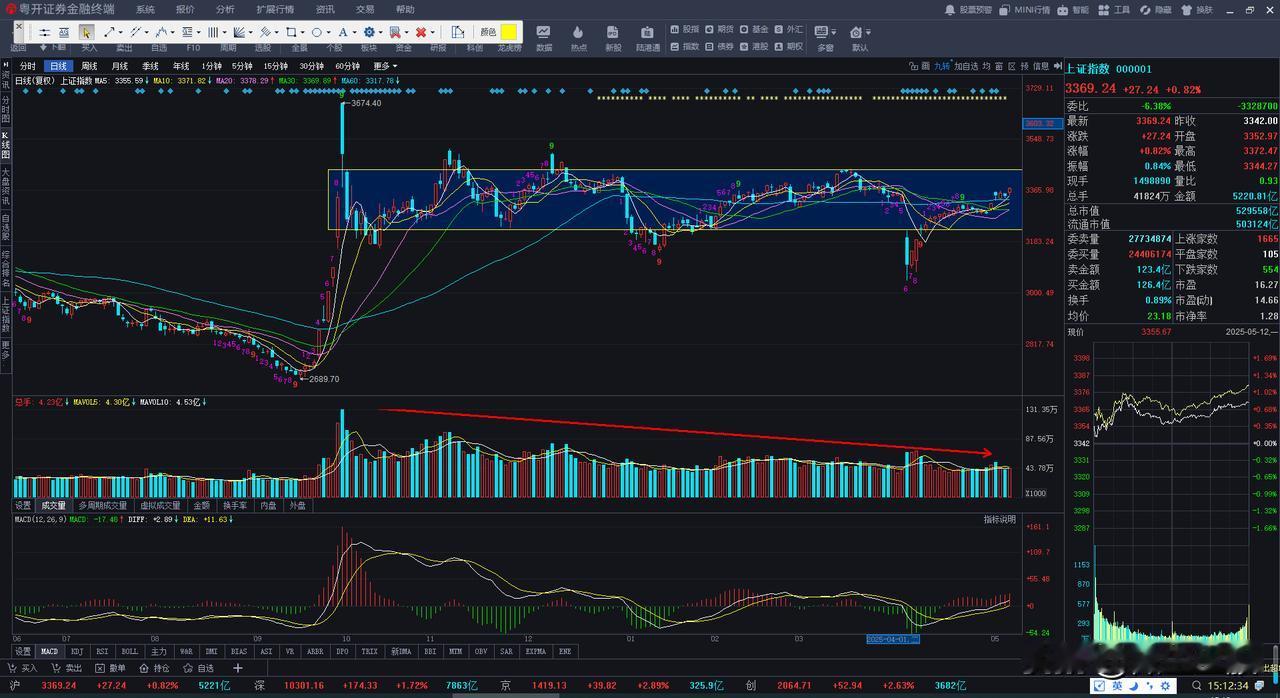Select the arrow pointer tool in drawing toolbar
The image size is (1280, 698).
point(86,32)
